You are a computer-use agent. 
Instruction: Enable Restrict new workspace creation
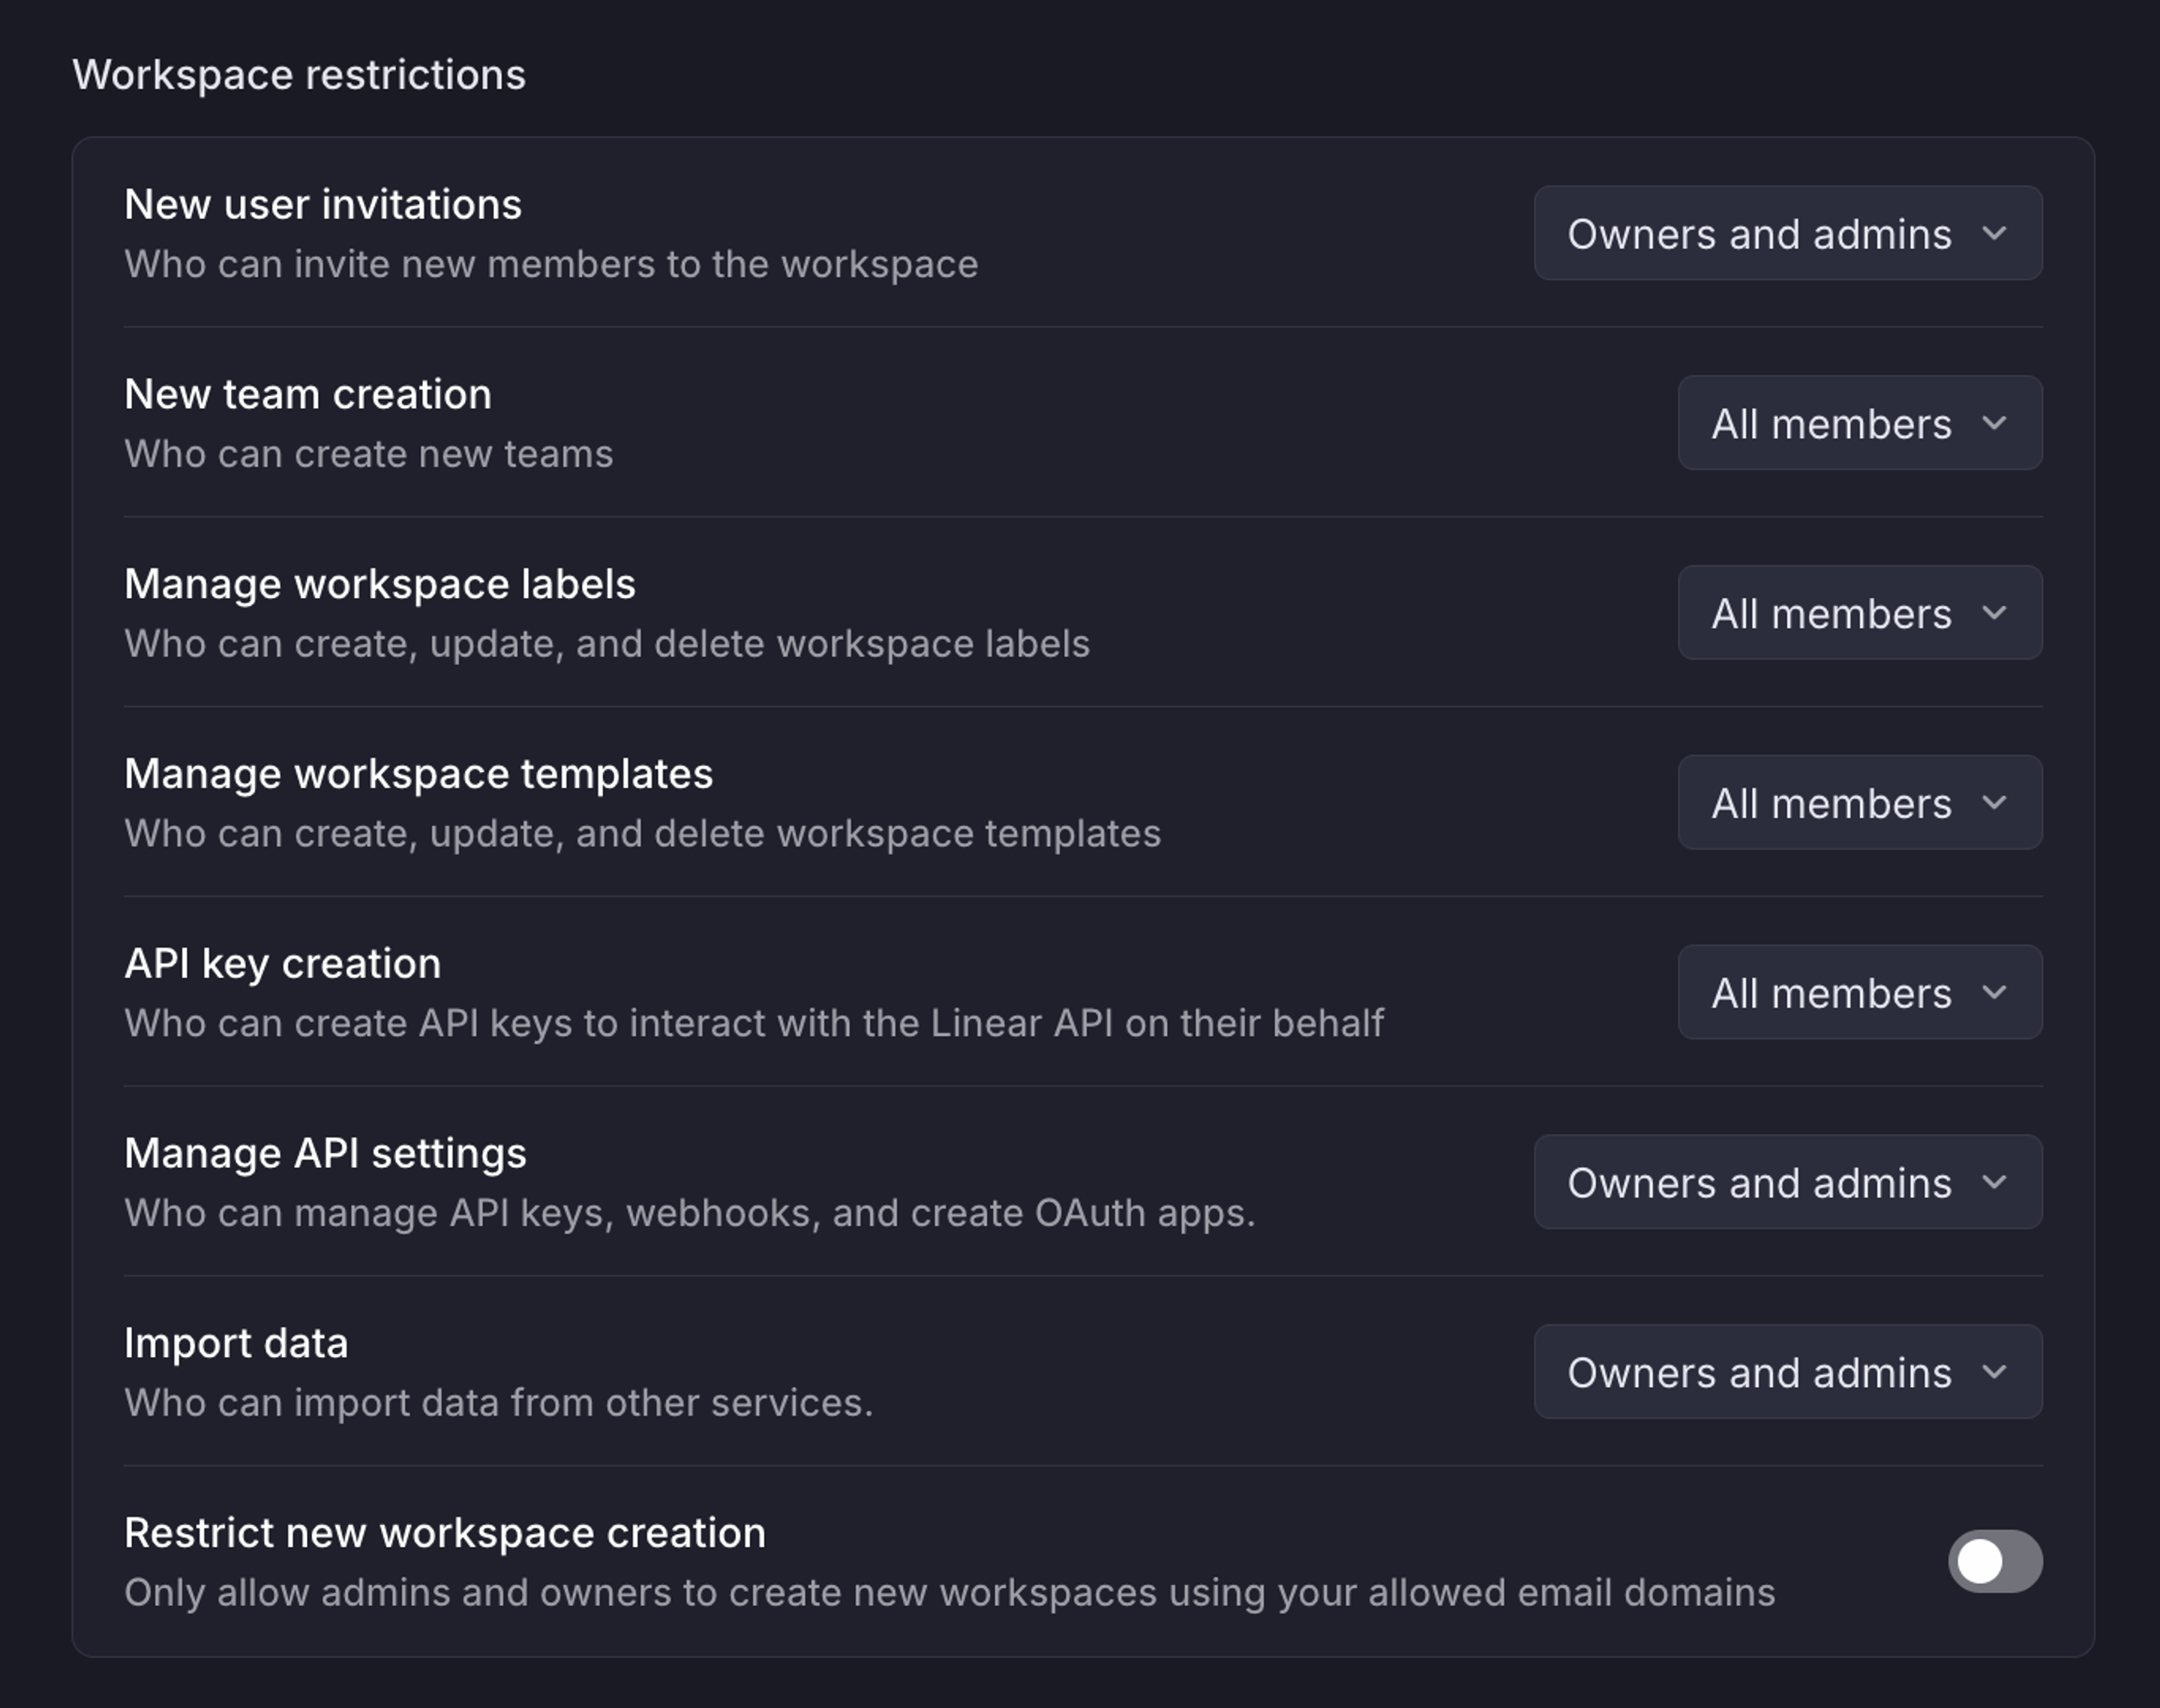coord(1996,1562)
